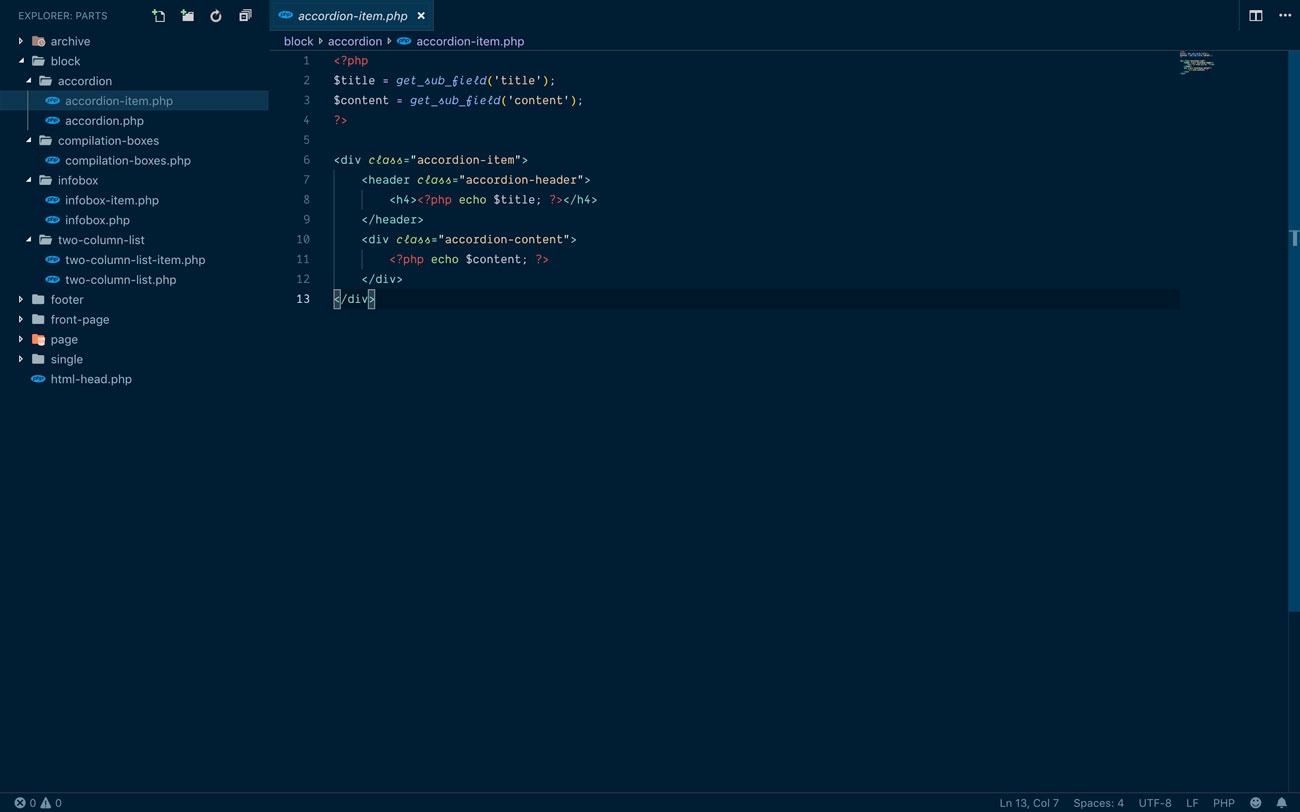Expand the archive folder
Screen dimensions: 1300x812
coord(21,41)
